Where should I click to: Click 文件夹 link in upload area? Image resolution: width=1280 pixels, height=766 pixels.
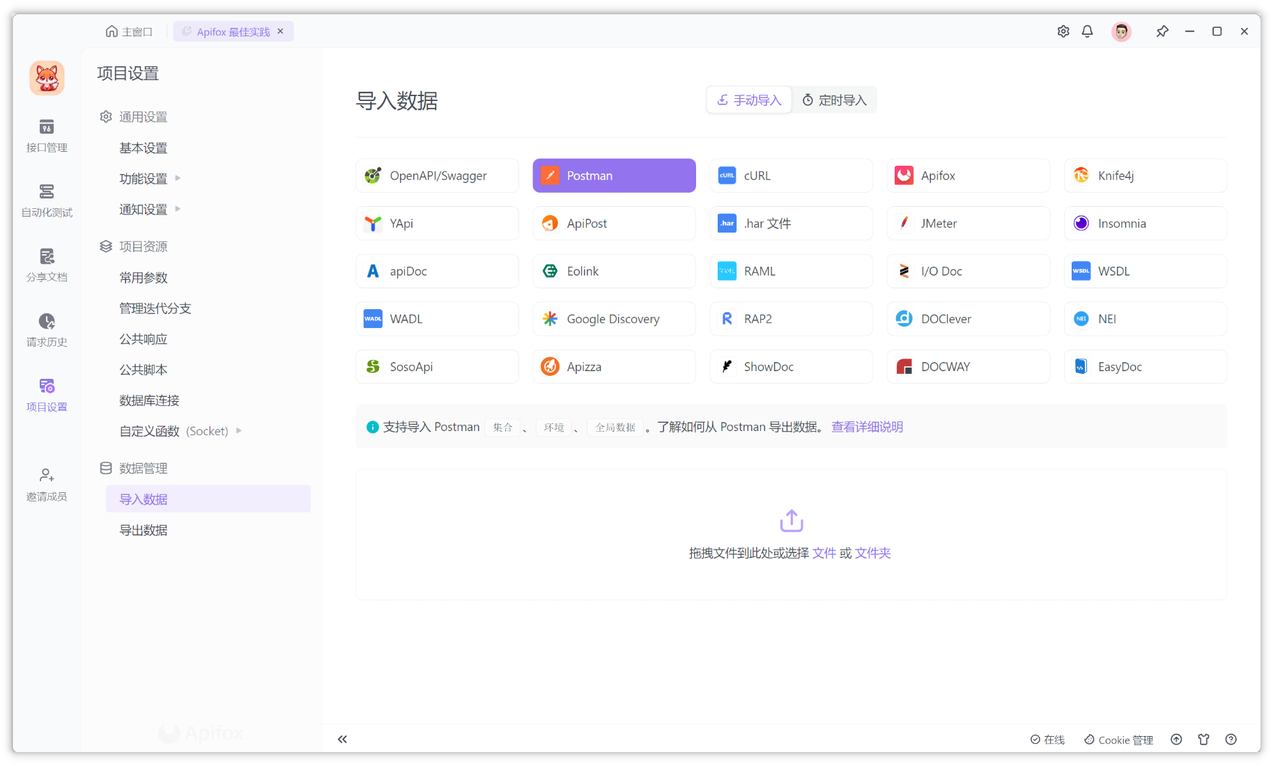872,553
